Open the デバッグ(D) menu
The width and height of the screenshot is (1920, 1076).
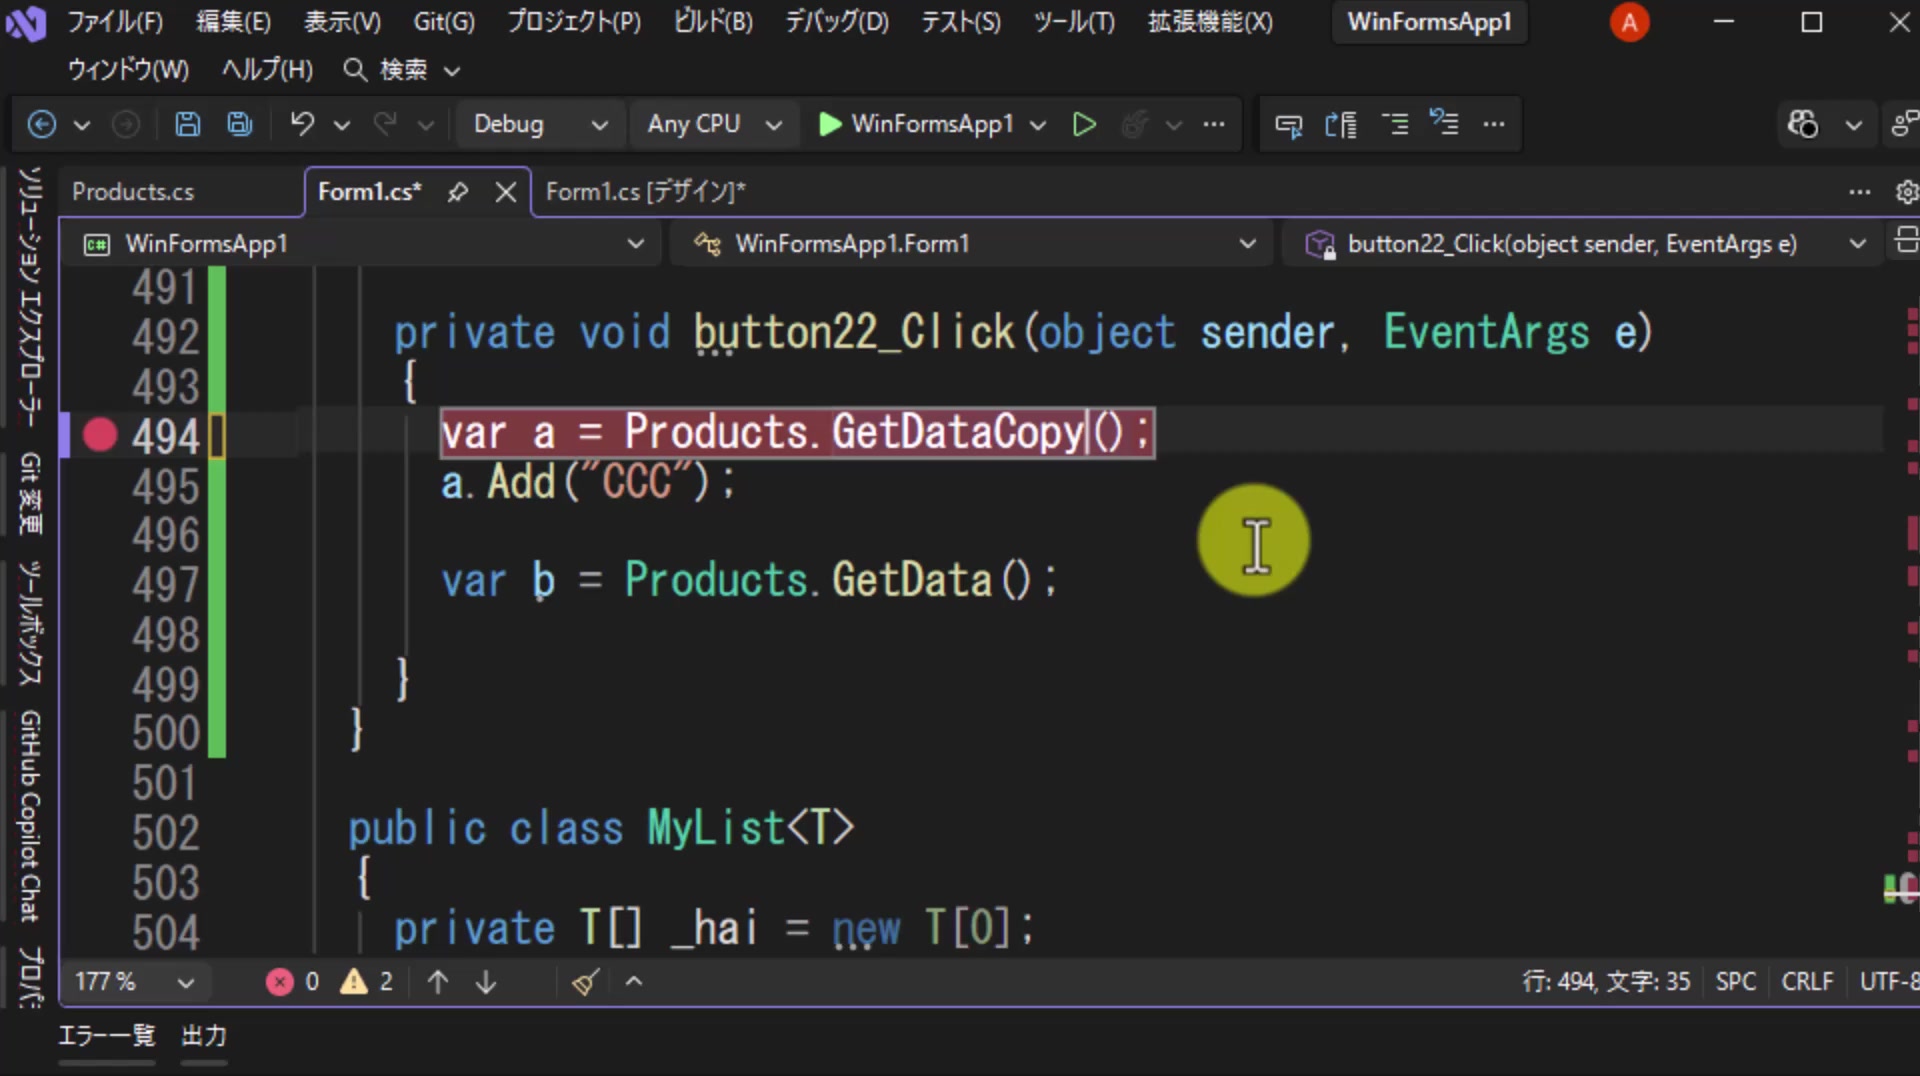coord(836,22)
